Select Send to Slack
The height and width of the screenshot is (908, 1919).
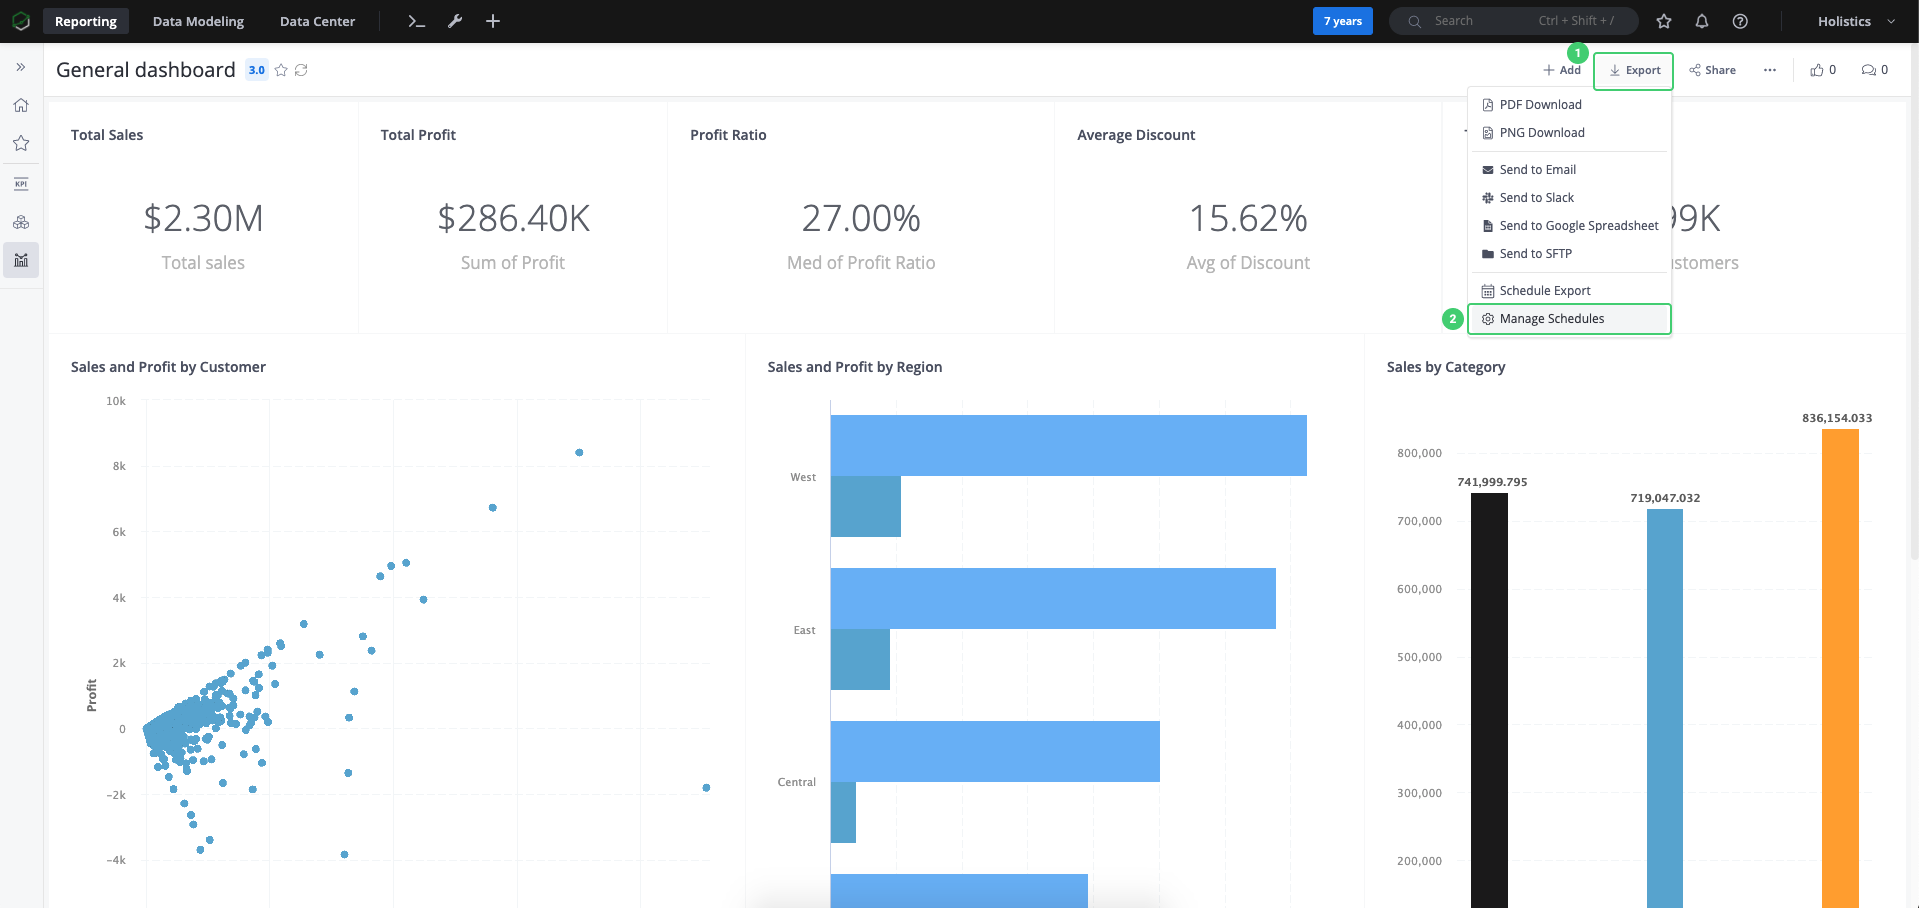click(1569, 198)
